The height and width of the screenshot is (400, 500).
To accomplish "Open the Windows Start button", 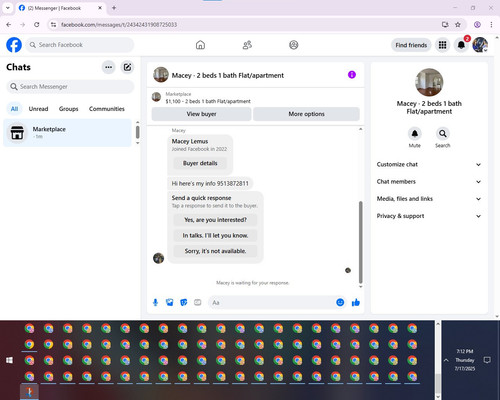I will pyautogui.click(x=9, y=360).
